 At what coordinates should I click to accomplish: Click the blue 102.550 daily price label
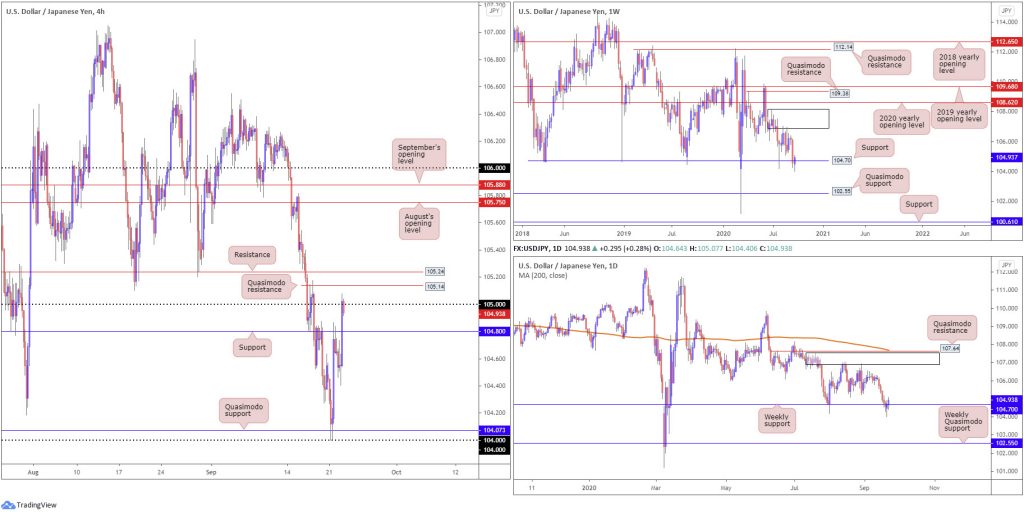pyautogui.click(x=1006, y=443)
